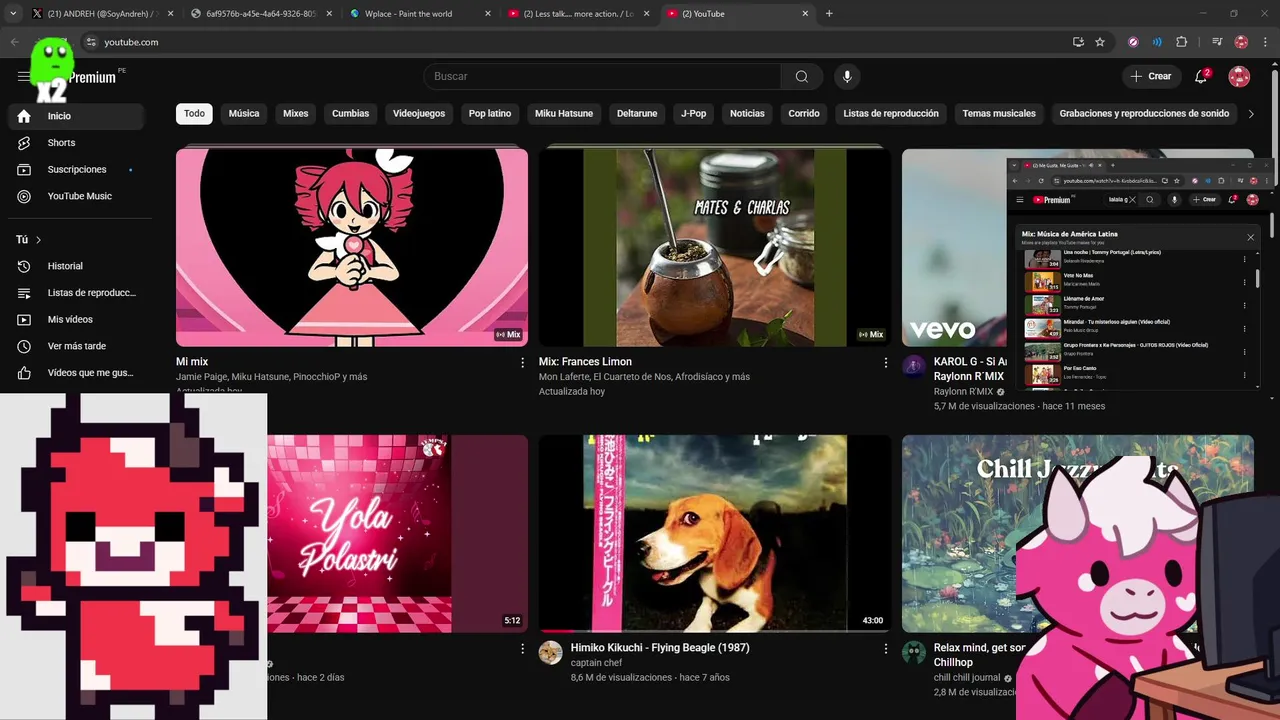Viewport: 1280px width, 720px height.
Task: Open the captain chef channel avatar
Action: coord(551,653)
